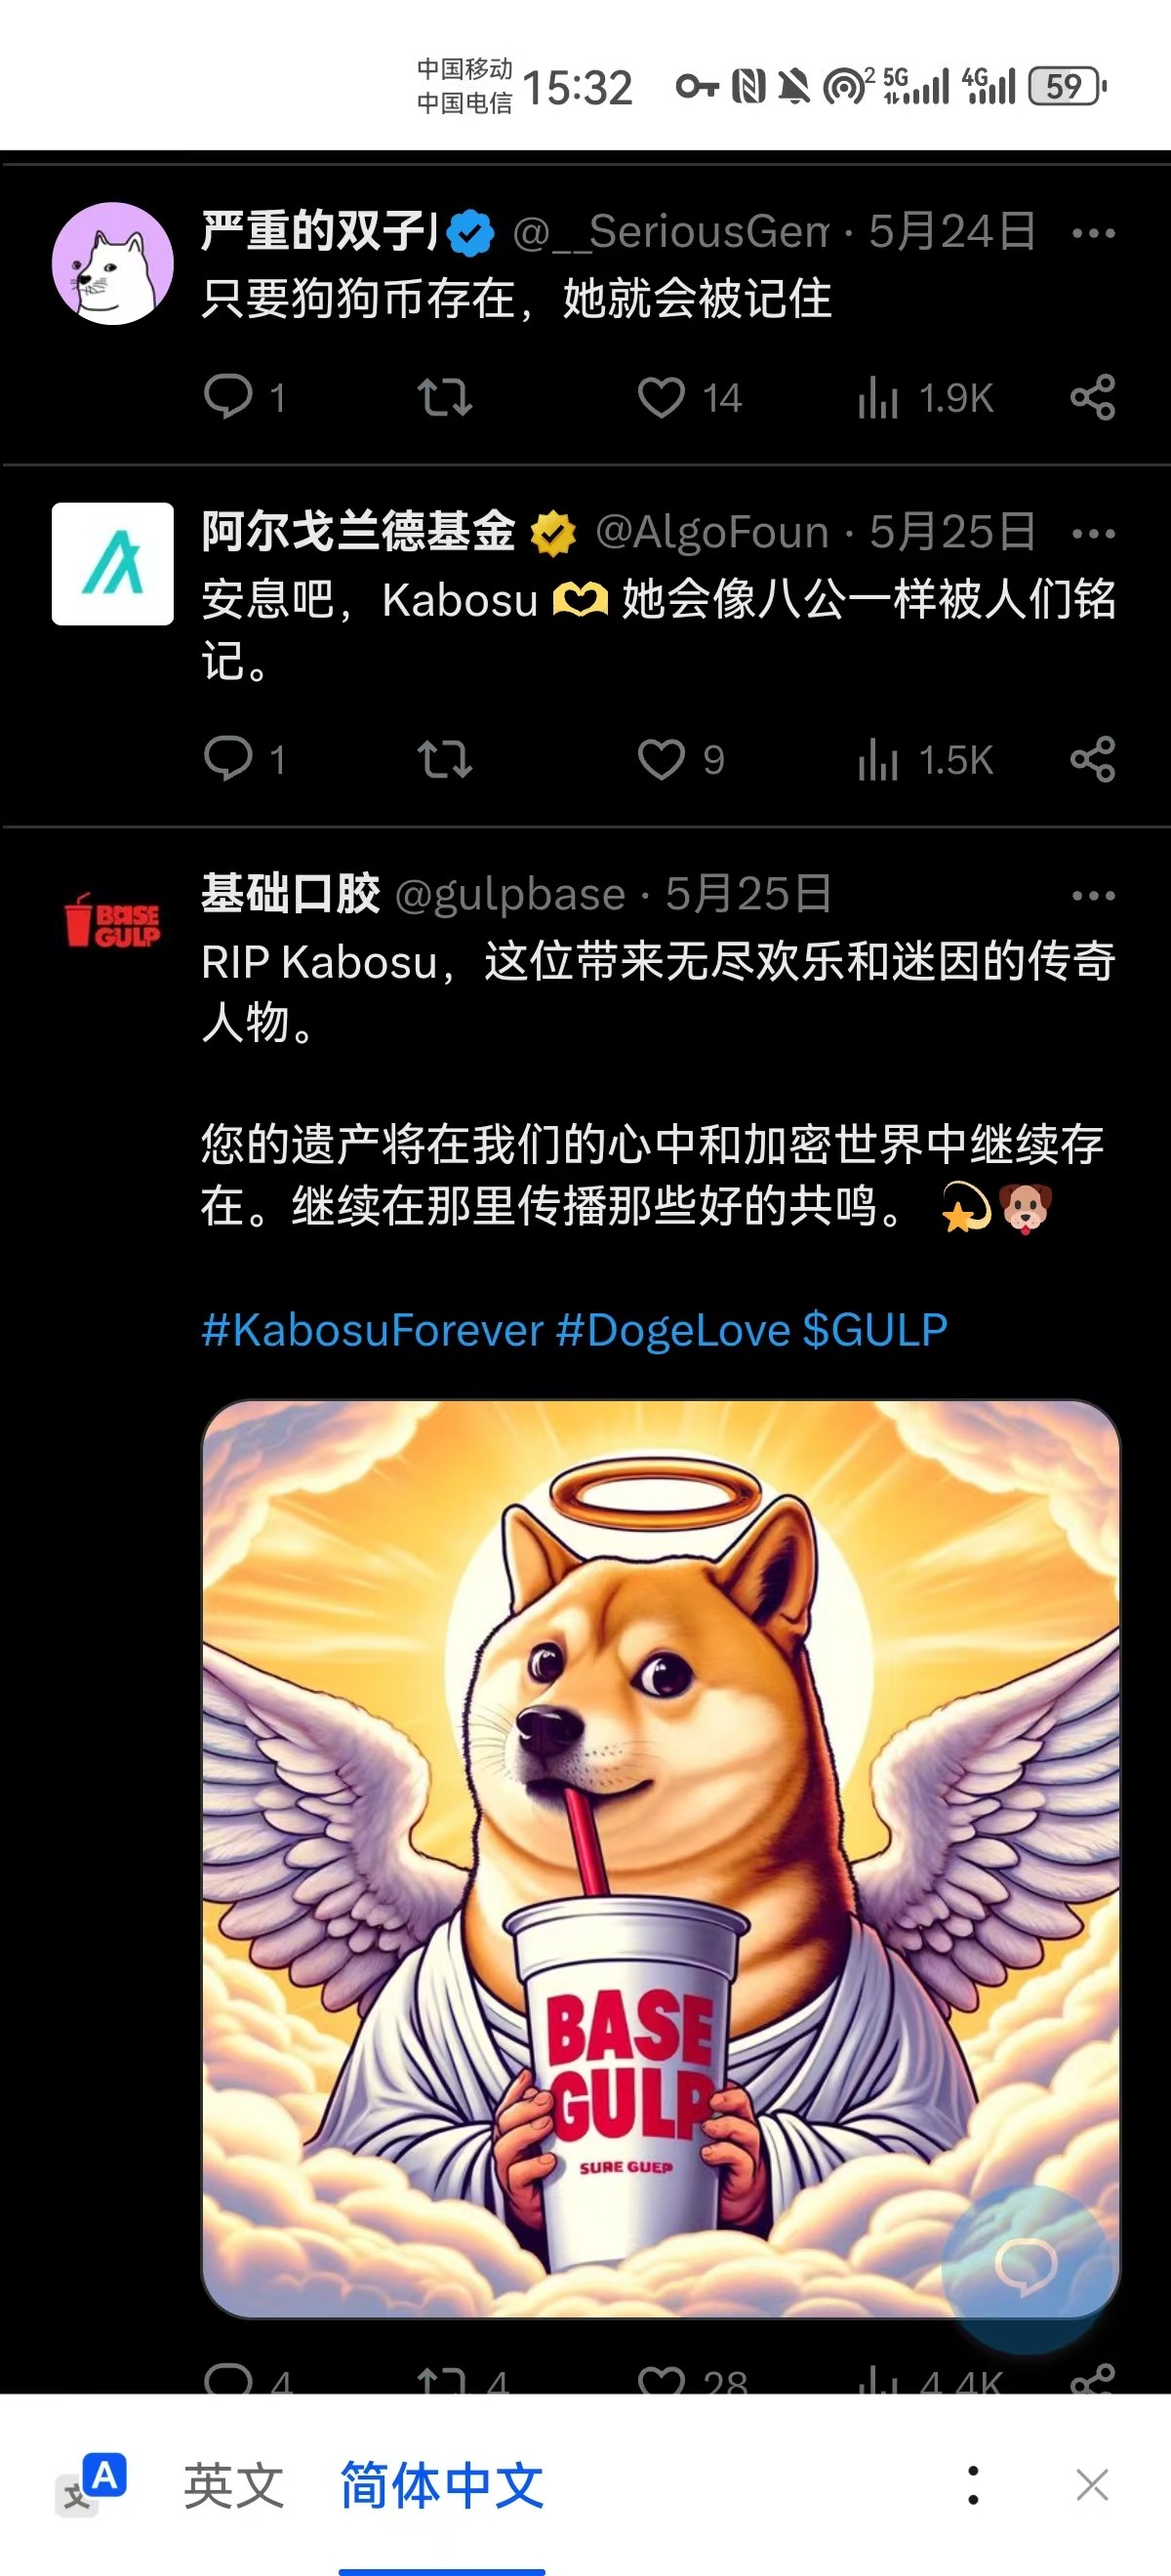Viewport: 1171px width, 2576px height.
Task: Share the 阿尔戈兰德基金 tweet
Action: 1092,759
